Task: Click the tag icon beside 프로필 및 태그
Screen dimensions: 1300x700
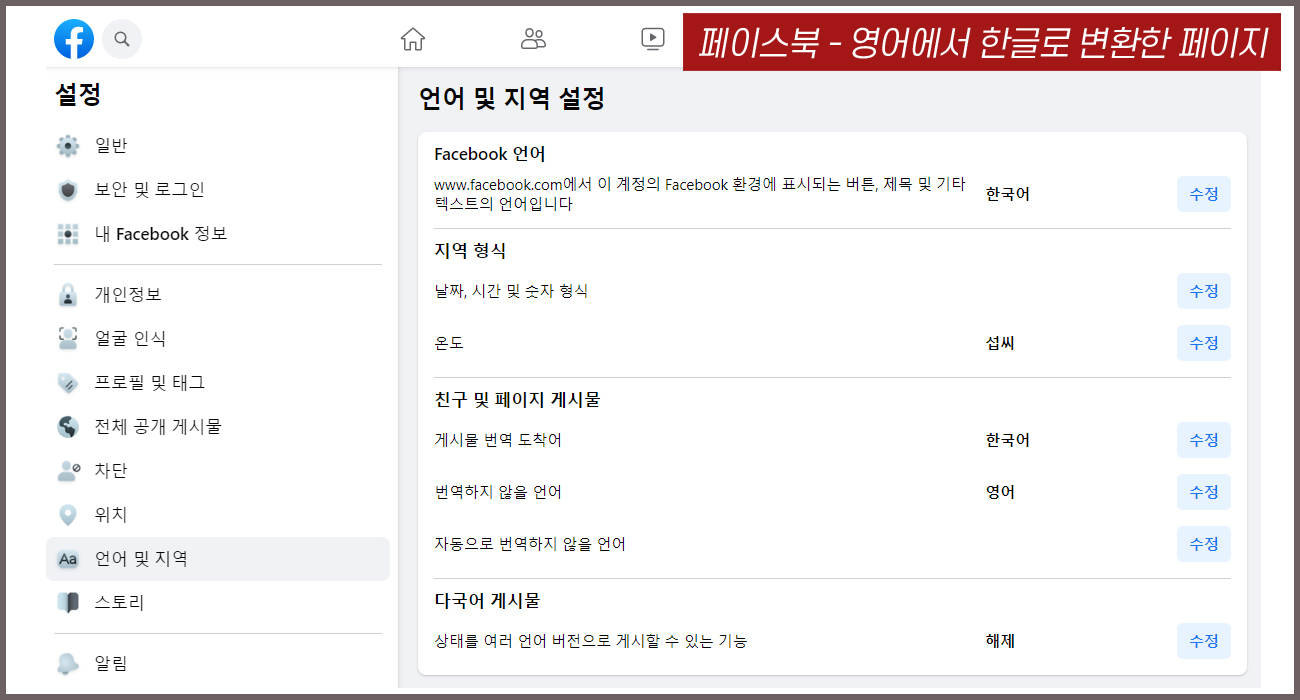Action: tap(68, 383)
